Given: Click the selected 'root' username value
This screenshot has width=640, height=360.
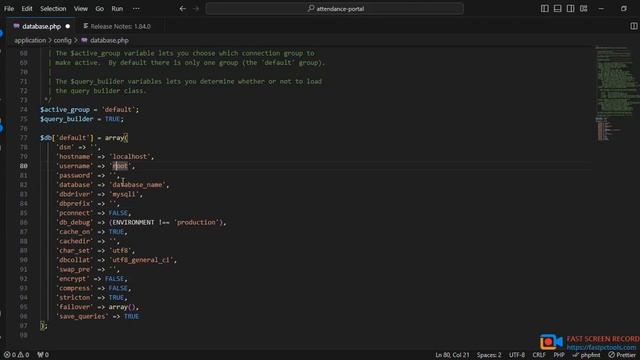Looking at the screenshot, I should [120, 166].
